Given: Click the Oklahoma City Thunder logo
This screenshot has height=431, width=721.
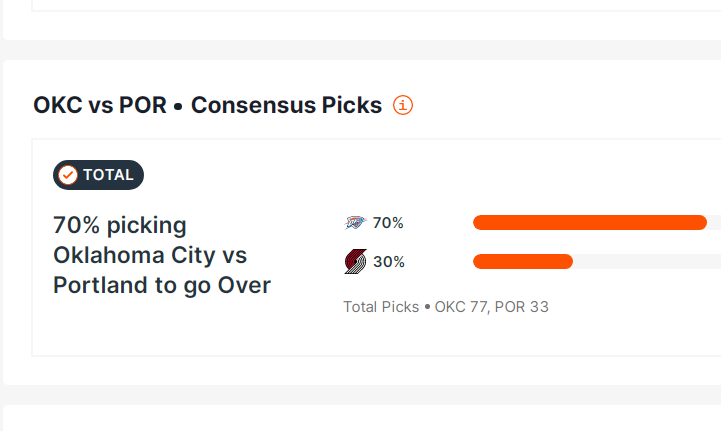Looking at the screenshot, I should click(x=355, y=223).
